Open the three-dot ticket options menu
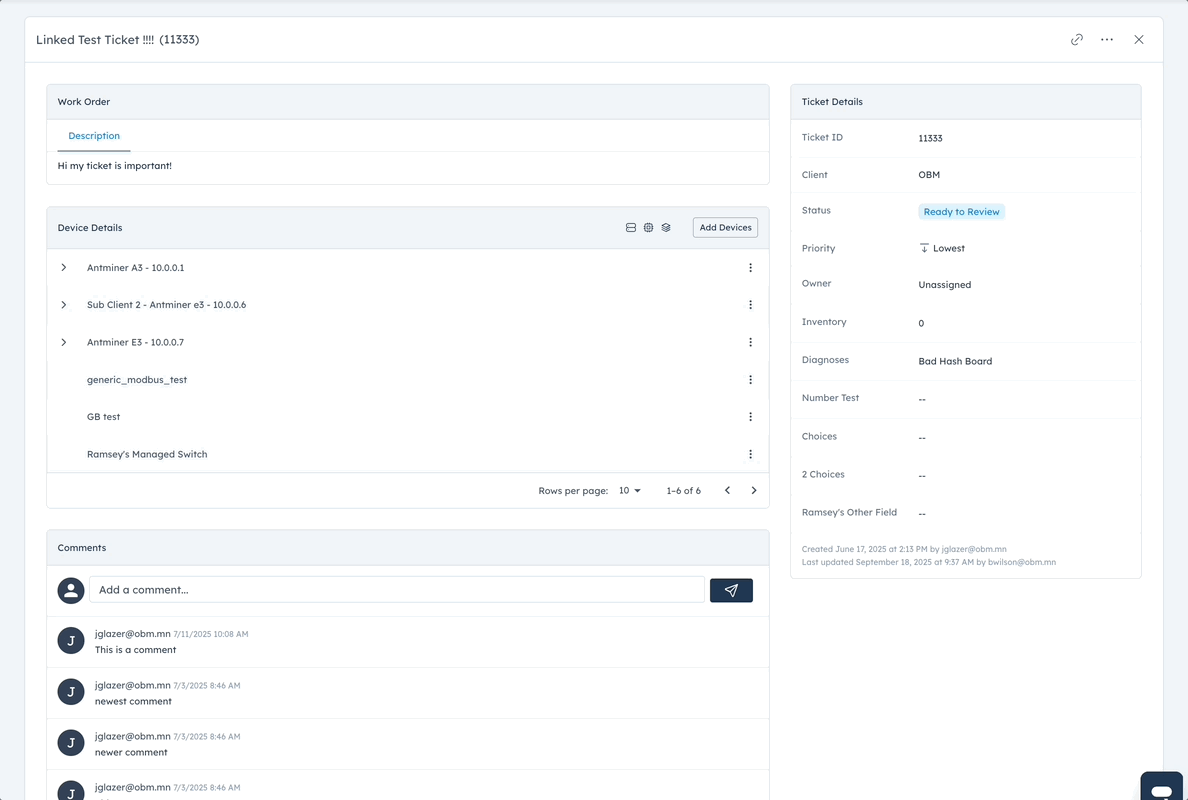1188x800 pixels. pyautogui.click(x=1107, y=40)
